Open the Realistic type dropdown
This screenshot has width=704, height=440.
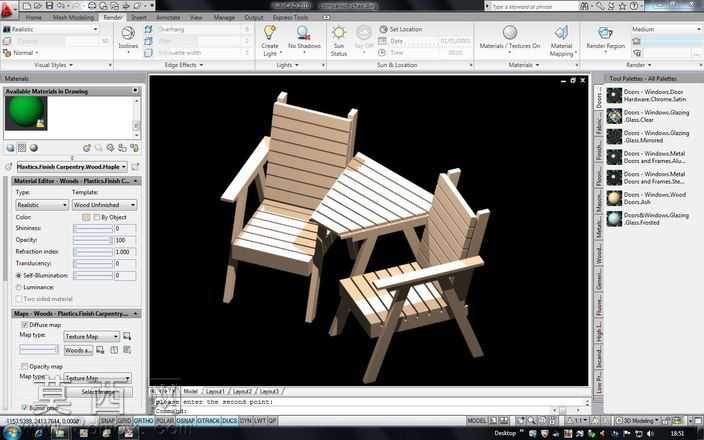[42, 205]
